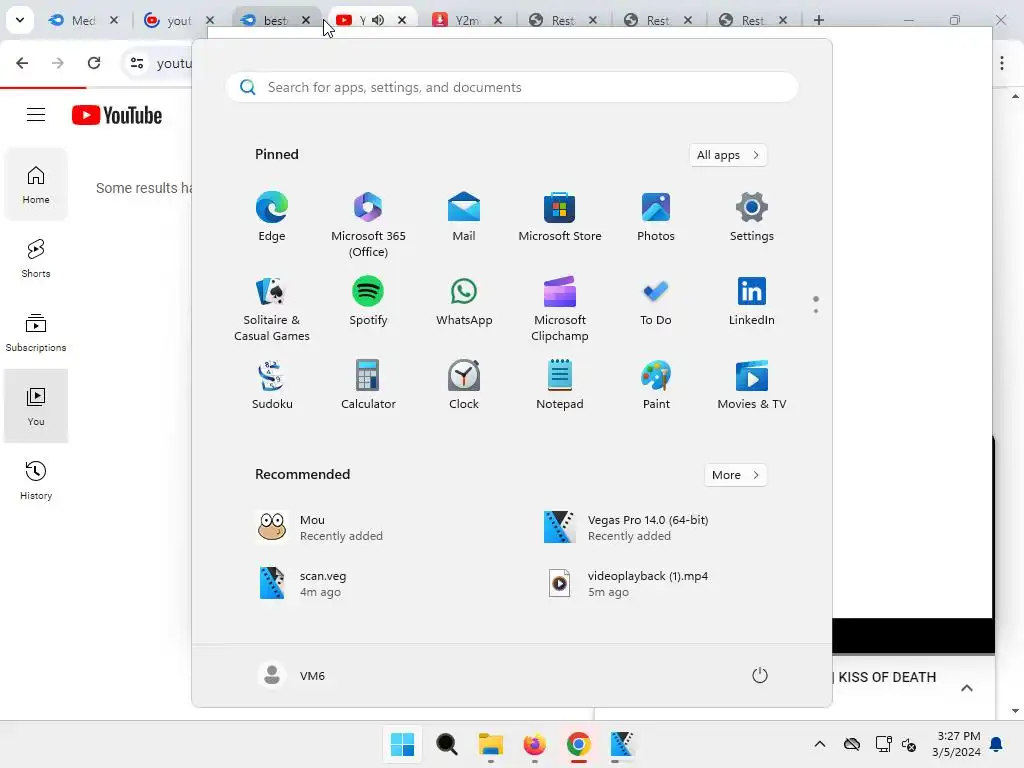This screenshot has width=1024, height=768.
Task: Open the Edge pinned app
Action: point(272,217)
